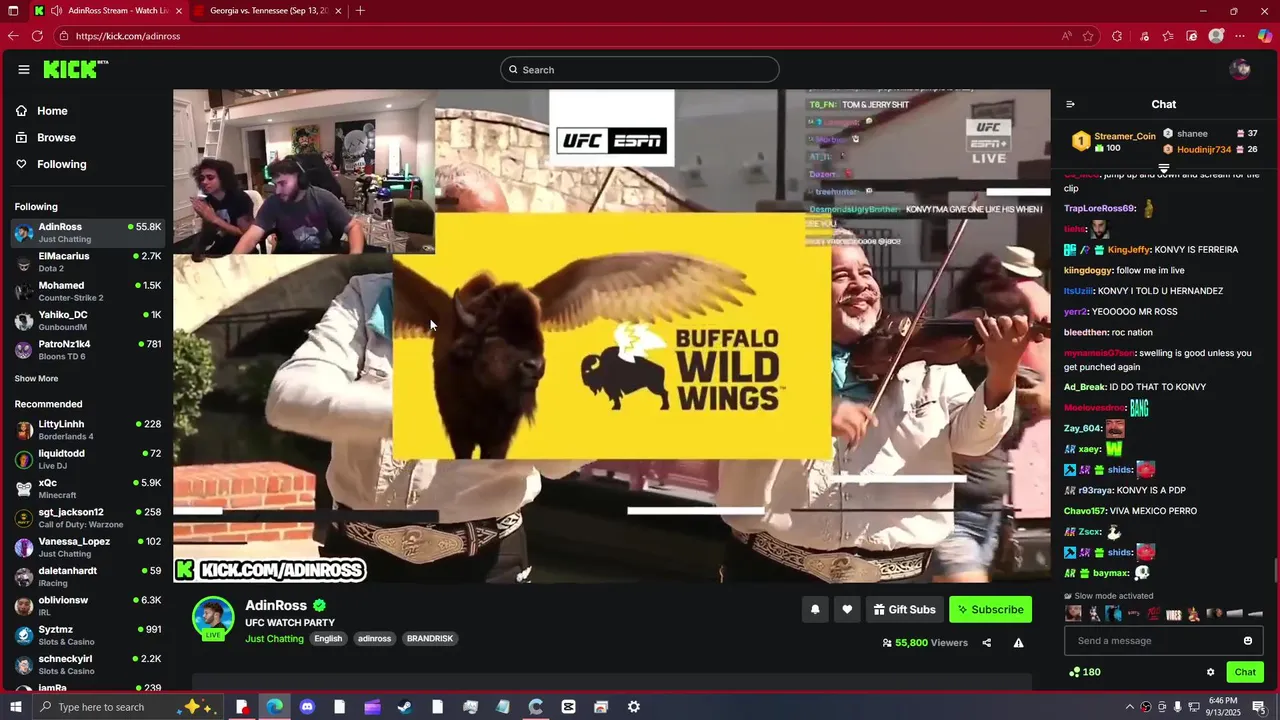Click Gift Subs button
This screenshot has width=1280, height=720.
coord(905,610)
